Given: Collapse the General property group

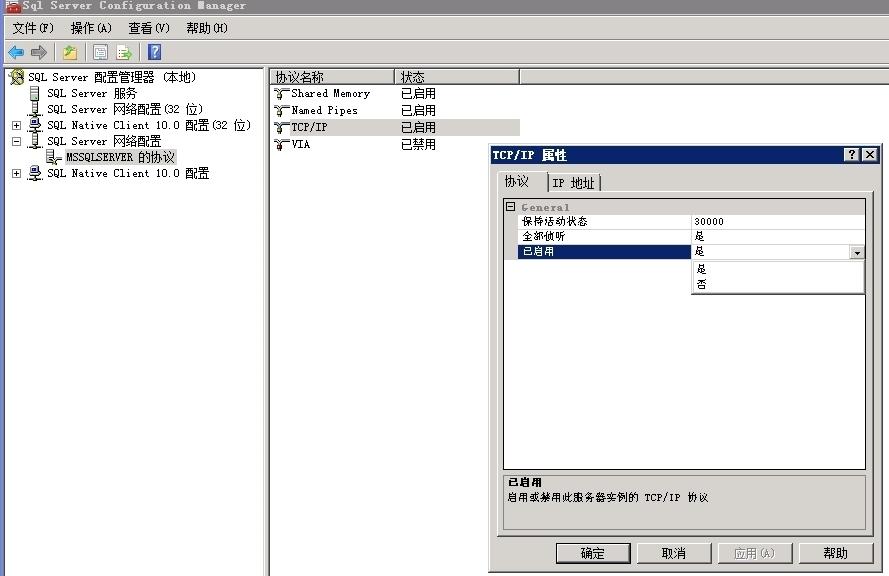Looking at the screenshot, I should [x=510, y=207].
